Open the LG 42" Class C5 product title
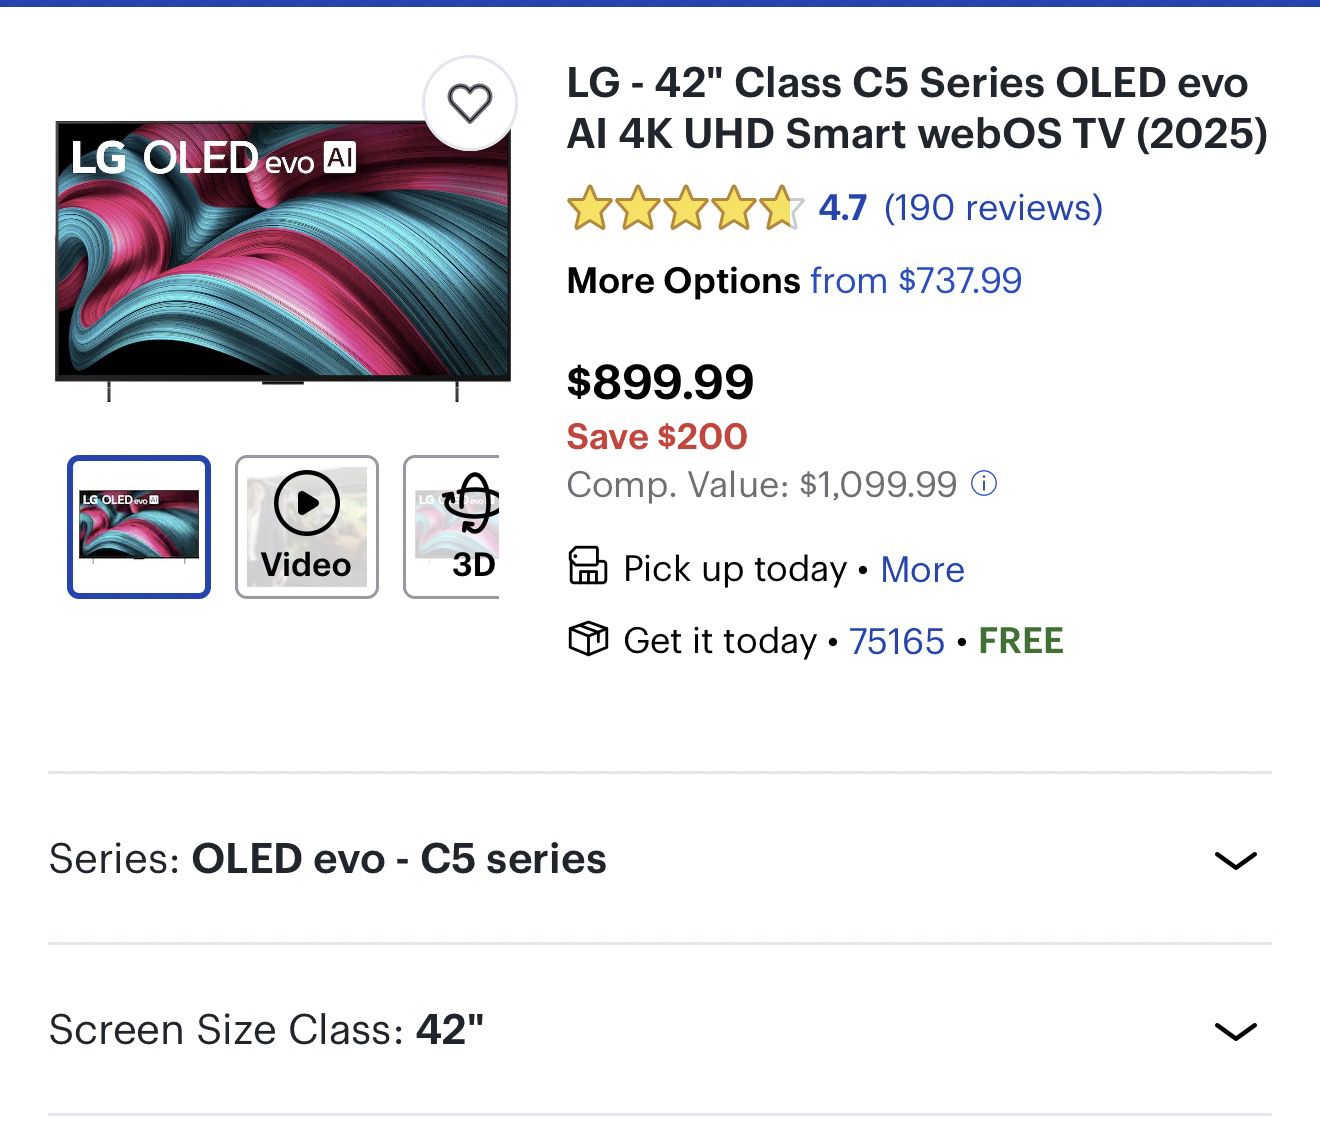Image resolution: width=1320 pixels, height=1132 pixels. (916, 108)
